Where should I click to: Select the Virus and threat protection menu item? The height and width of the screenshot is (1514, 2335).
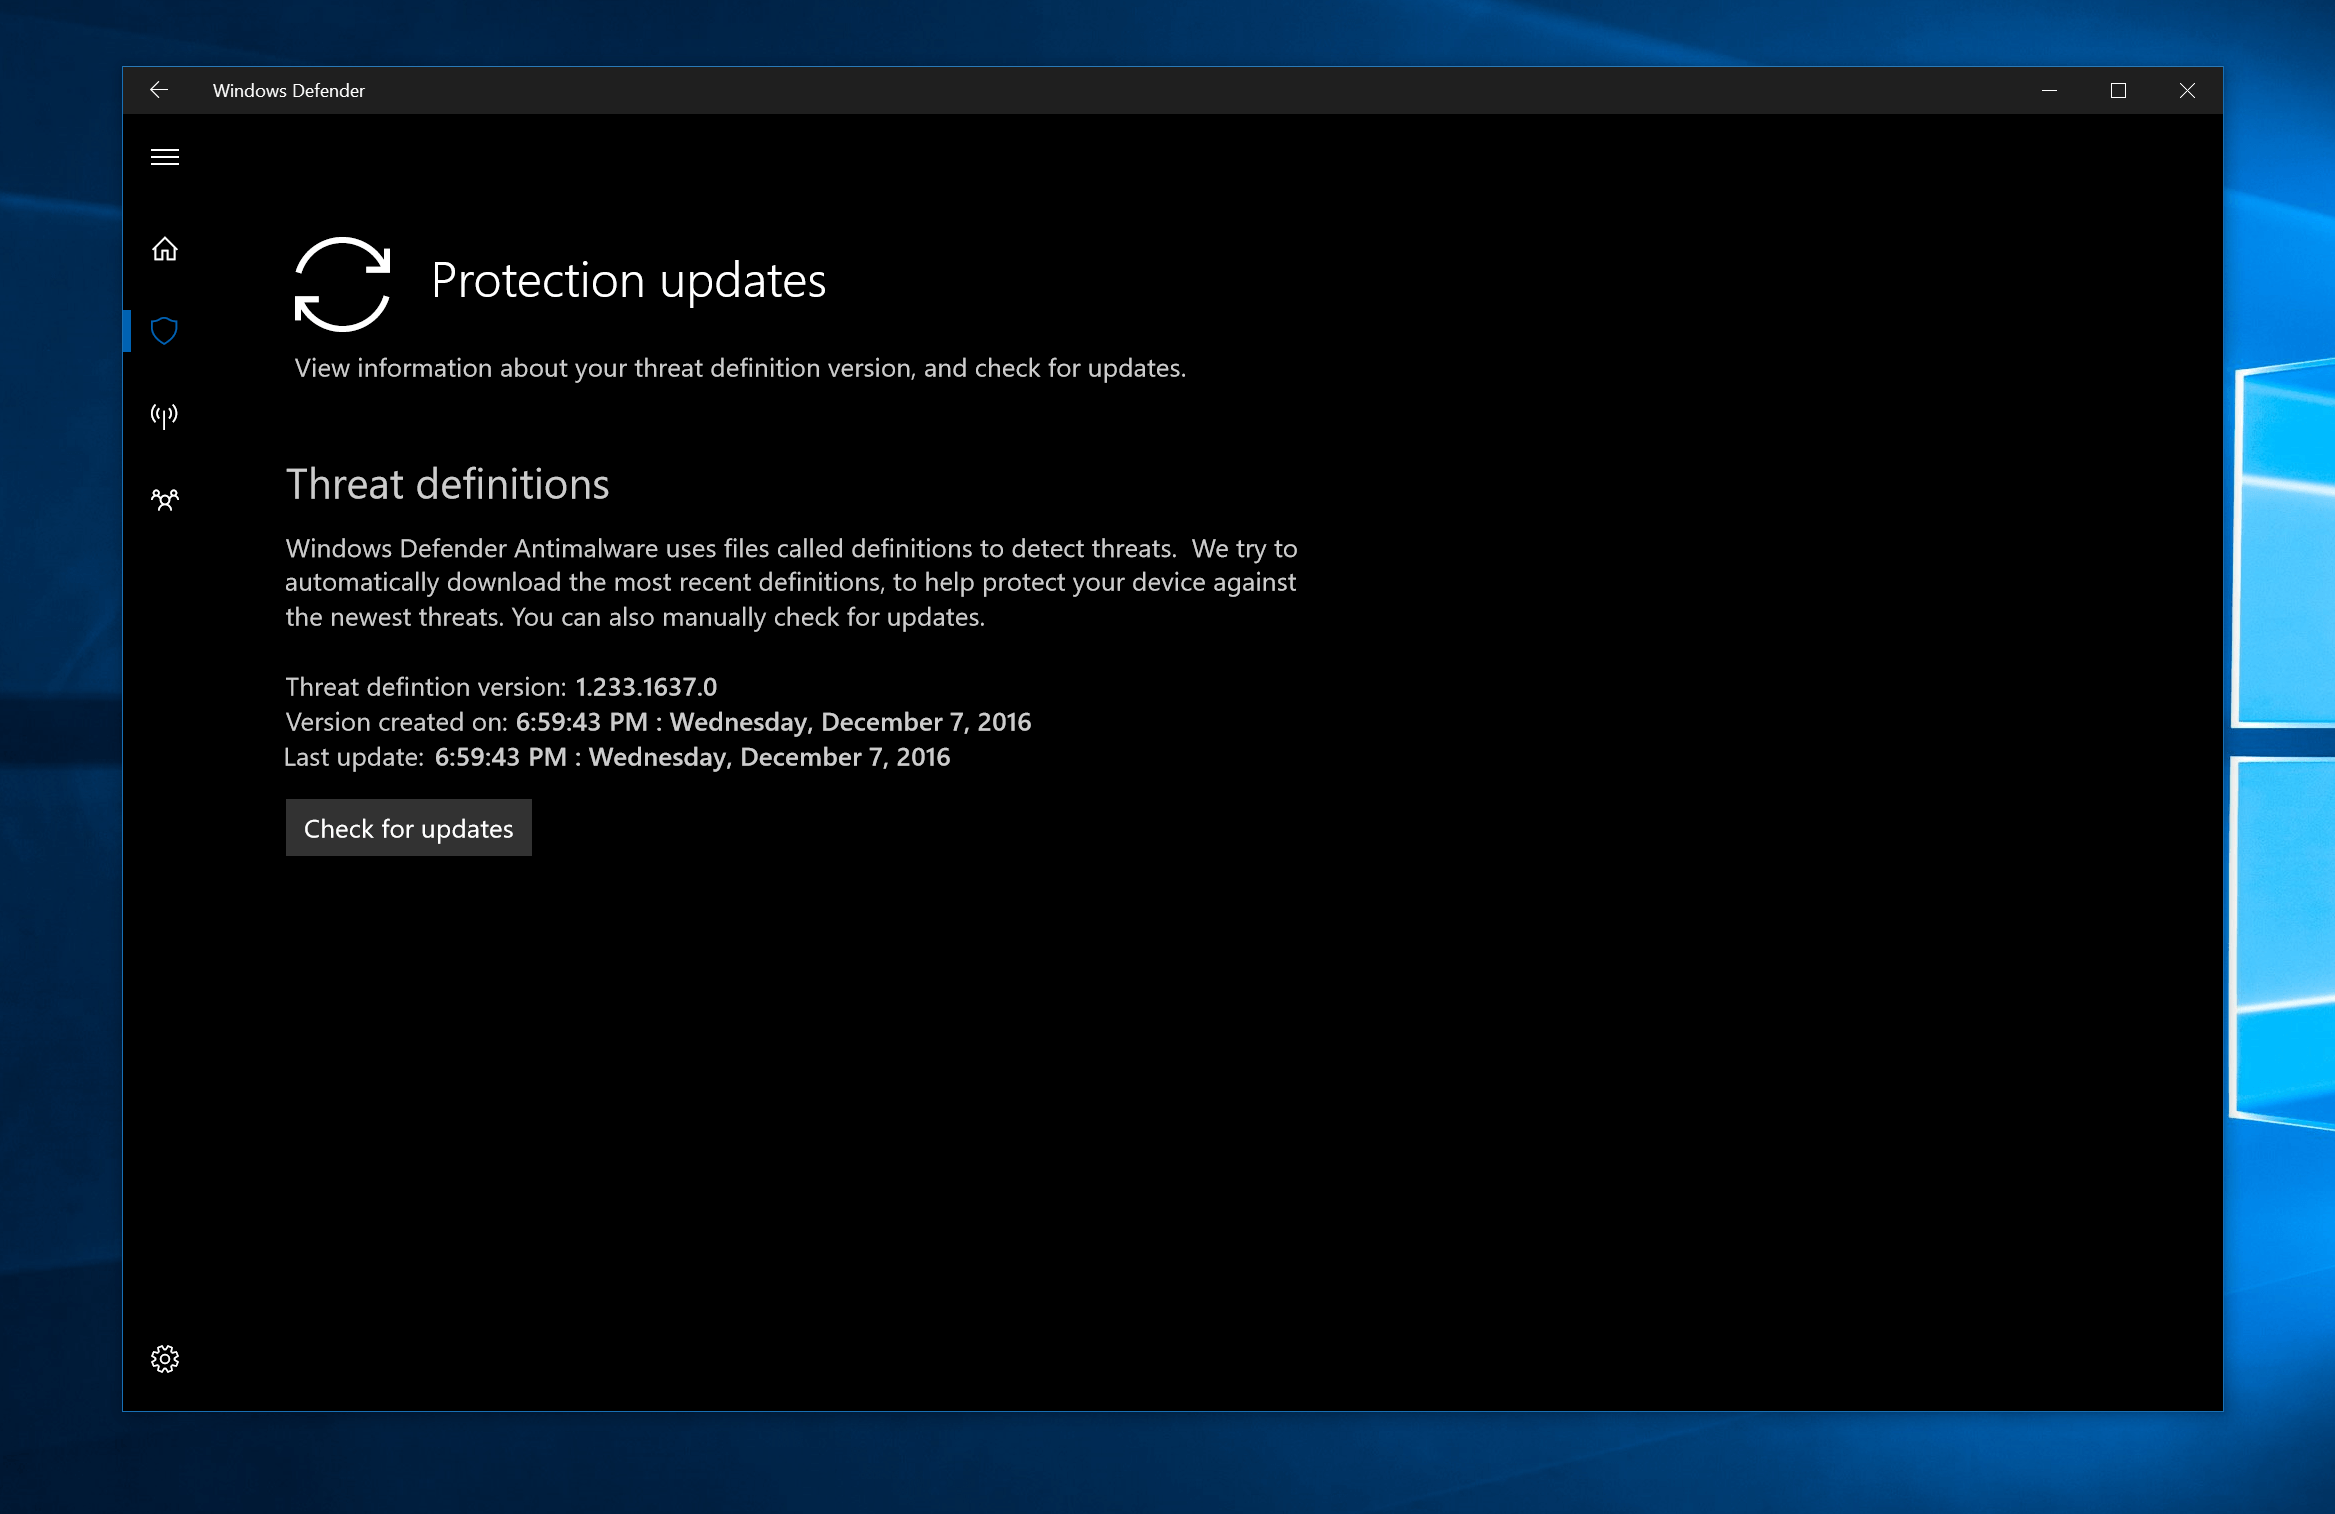tap(165, 328)
